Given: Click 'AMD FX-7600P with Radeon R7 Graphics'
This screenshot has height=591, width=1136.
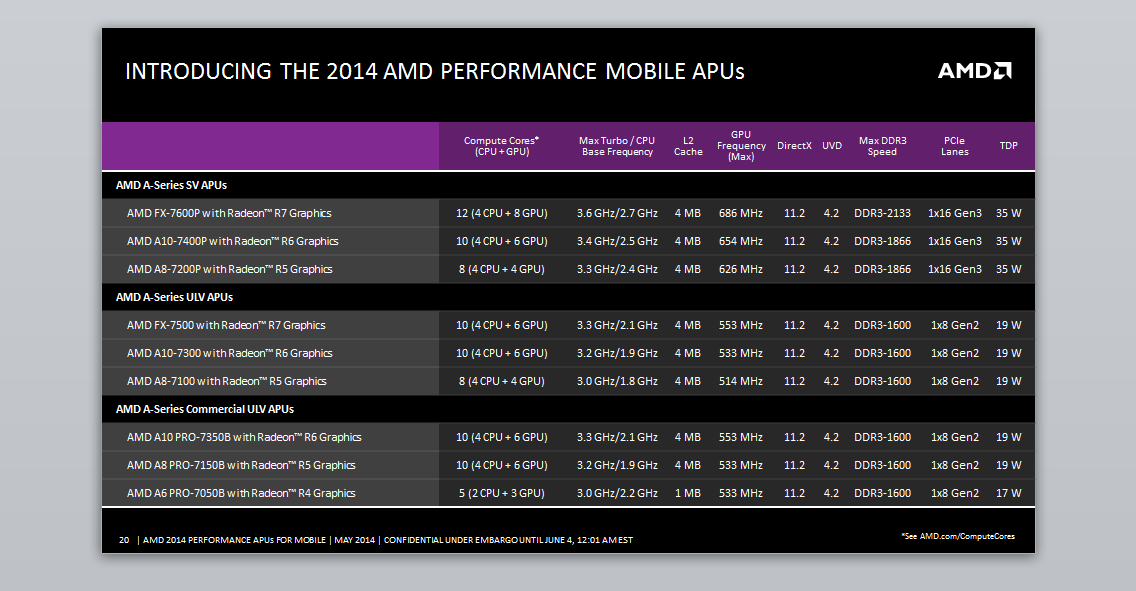Looking at the screenshot, I should tap(229, 213).
